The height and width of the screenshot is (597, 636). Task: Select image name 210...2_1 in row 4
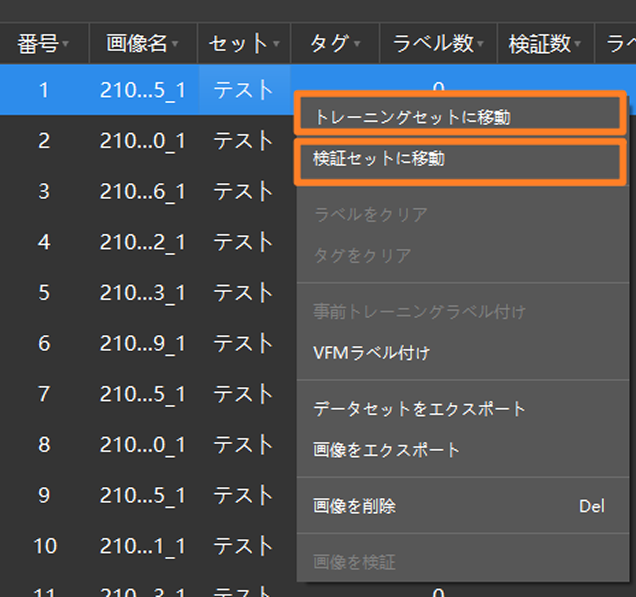coord(143,242)
